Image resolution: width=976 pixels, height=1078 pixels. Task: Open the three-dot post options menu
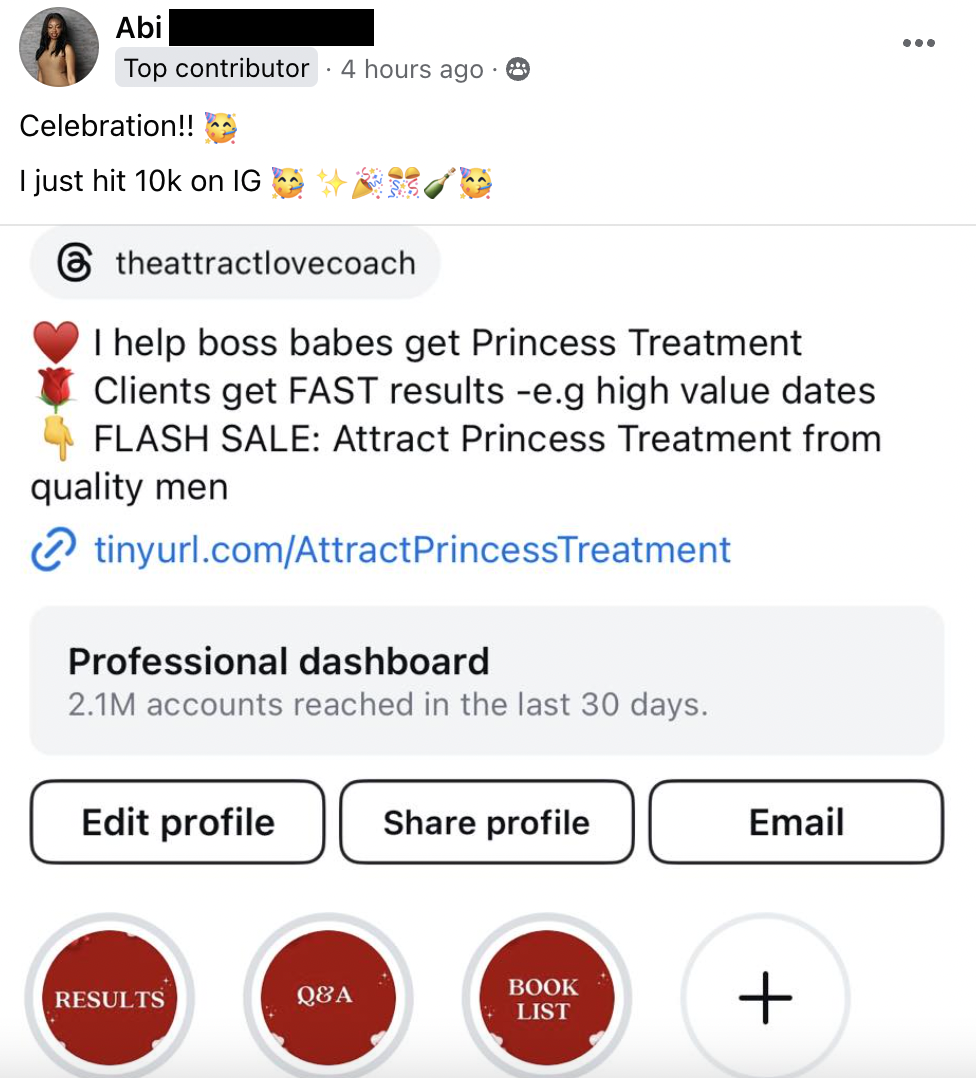[x=918, y=43]
